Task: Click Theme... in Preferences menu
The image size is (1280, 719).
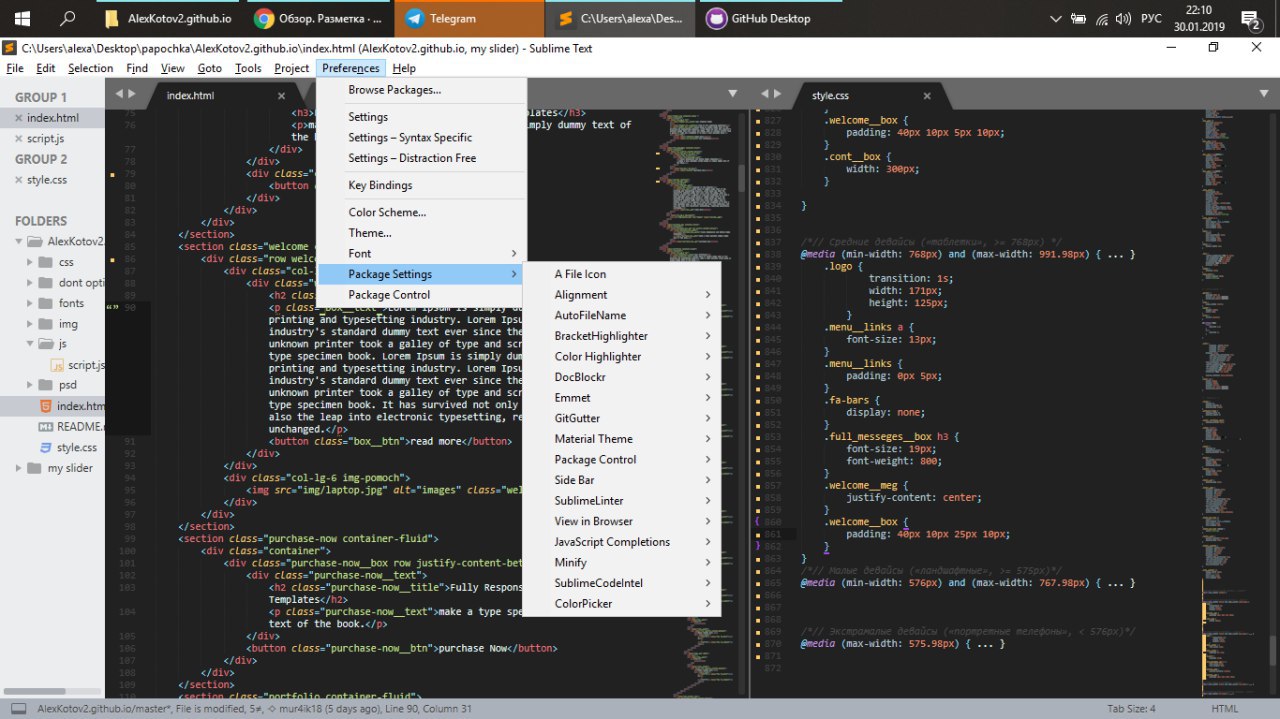Action: pos(421,233)
